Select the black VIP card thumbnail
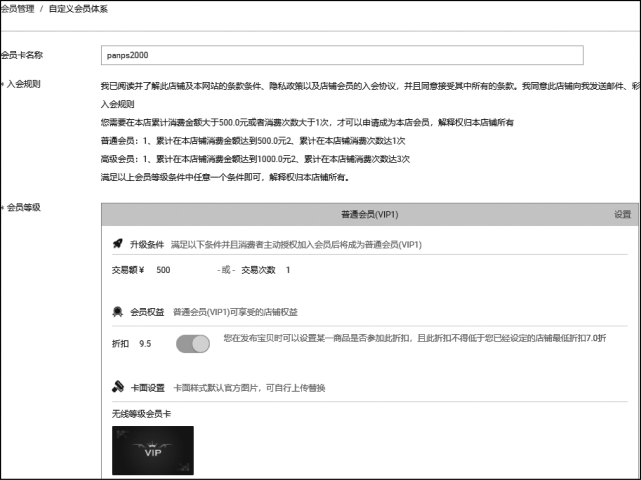Viewport: 641px width, 480px height. (153, 450)
